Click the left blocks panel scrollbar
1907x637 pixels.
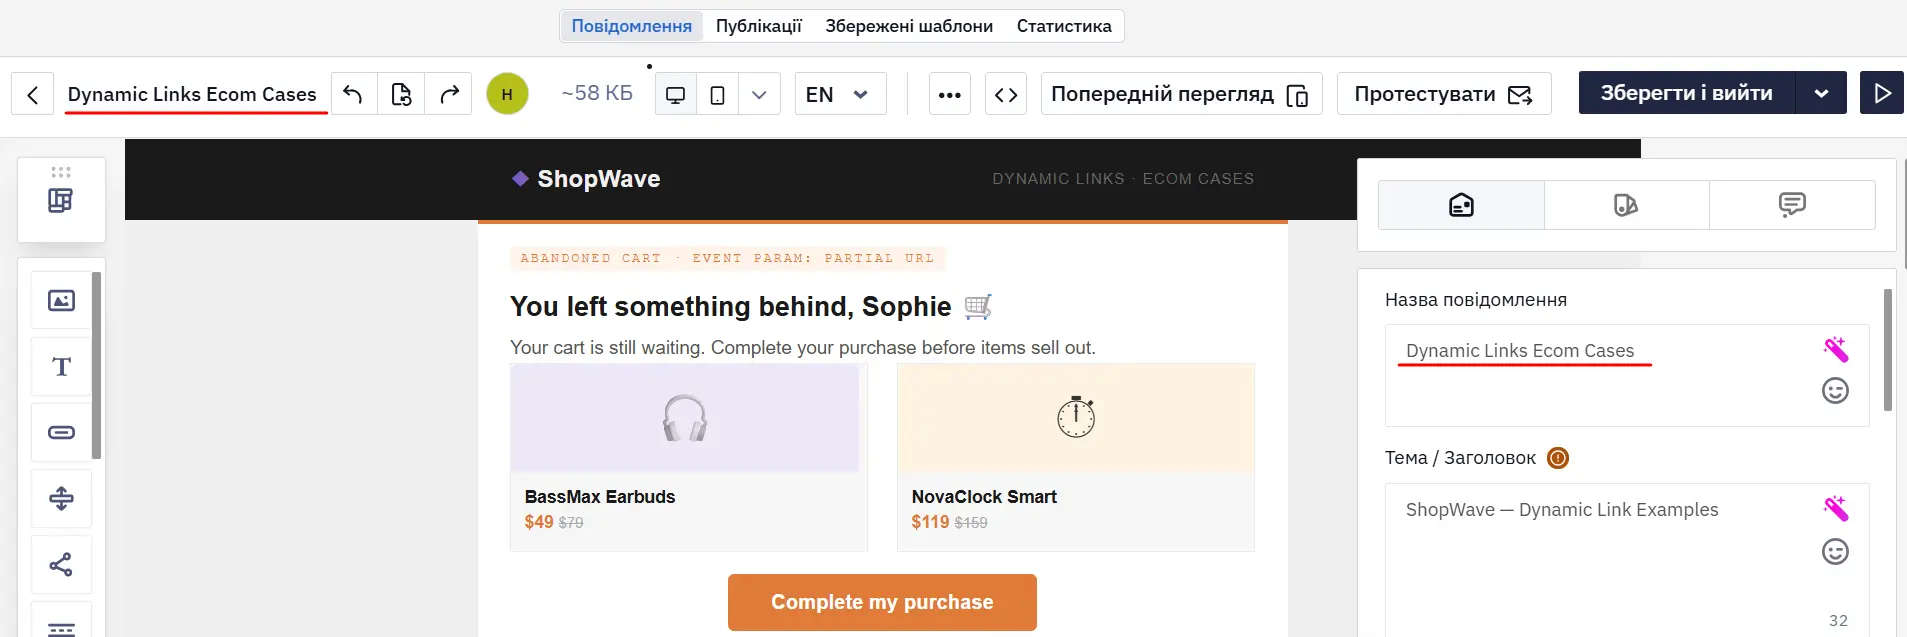[x=97, y=365]
